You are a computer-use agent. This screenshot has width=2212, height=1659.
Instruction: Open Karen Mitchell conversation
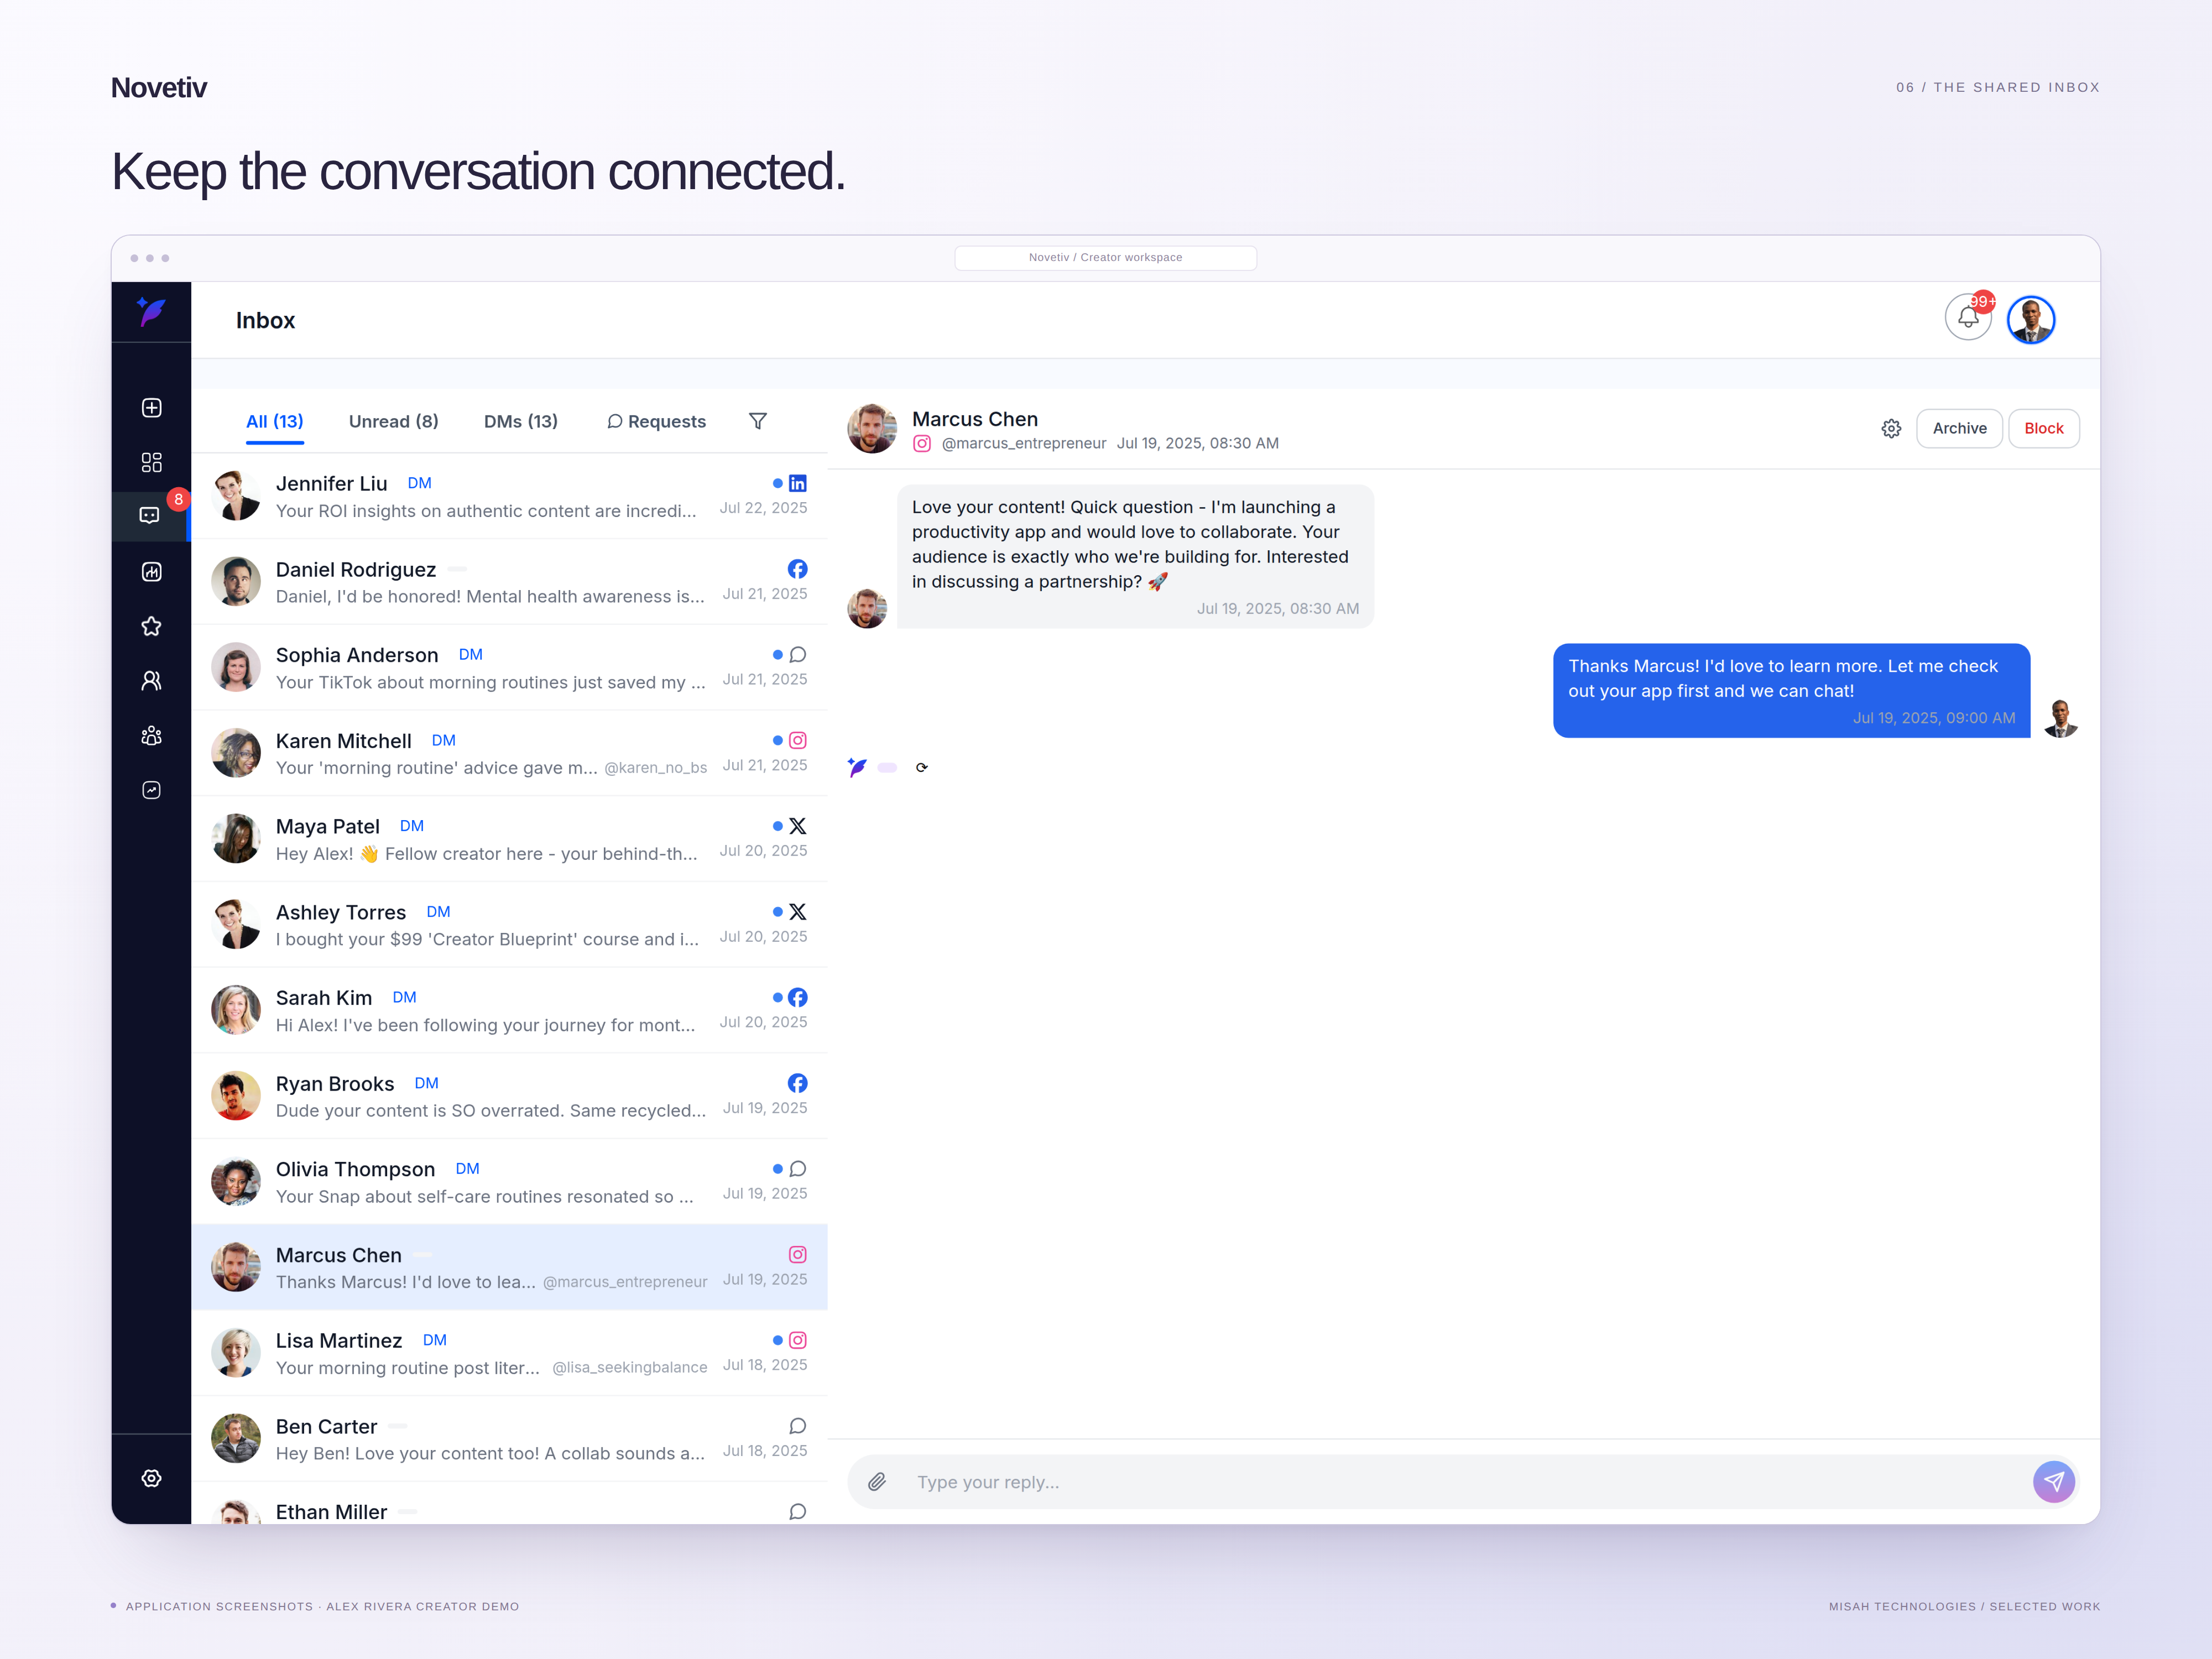509,753
